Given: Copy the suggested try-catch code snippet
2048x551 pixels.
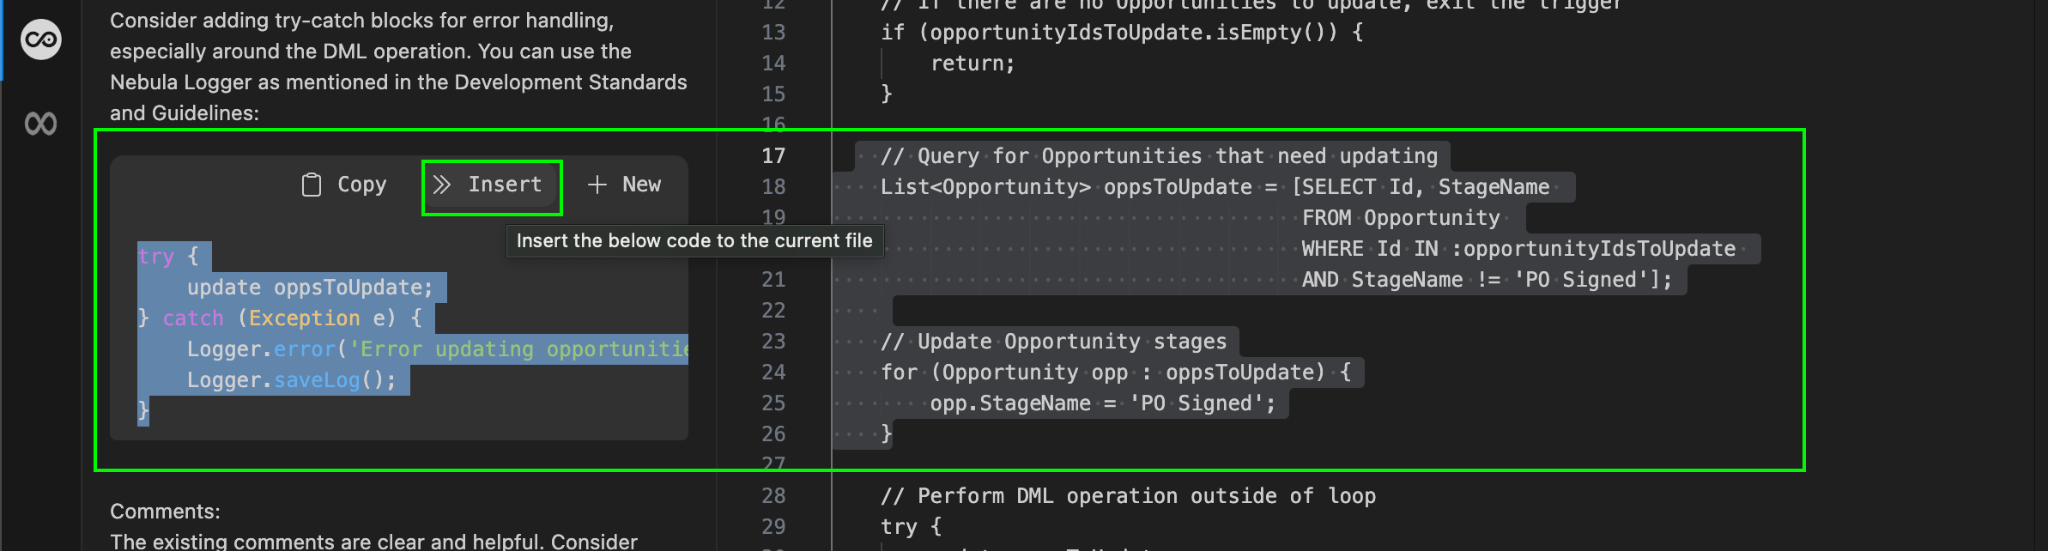Looking at the screenshot, I should 344,185.
